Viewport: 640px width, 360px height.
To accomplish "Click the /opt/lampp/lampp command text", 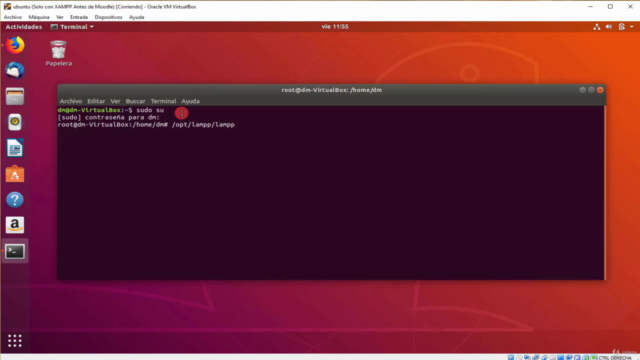I will click(203, 125).
